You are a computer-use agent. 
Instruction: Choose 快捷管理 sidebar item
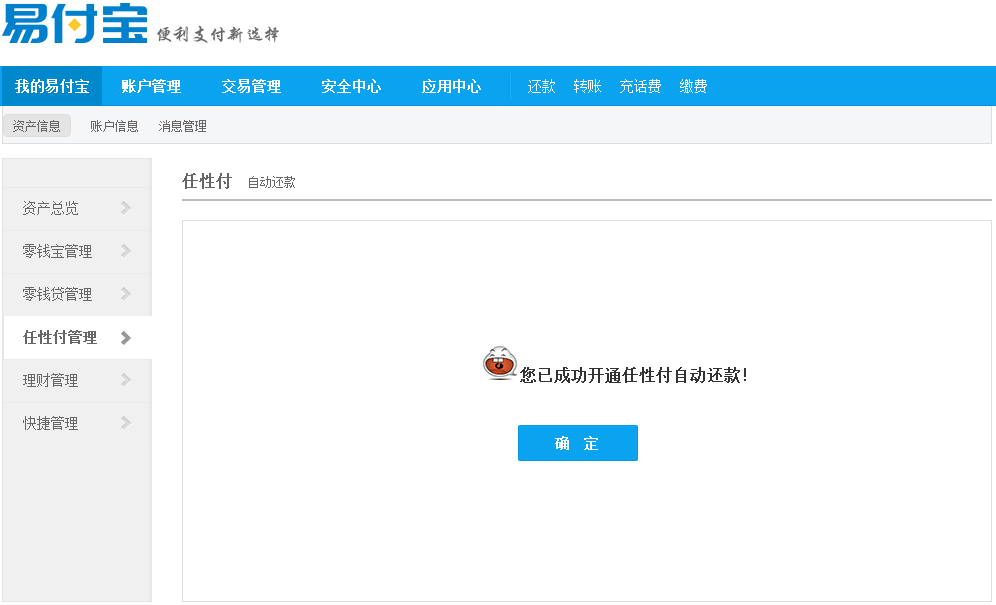[77, 424]
